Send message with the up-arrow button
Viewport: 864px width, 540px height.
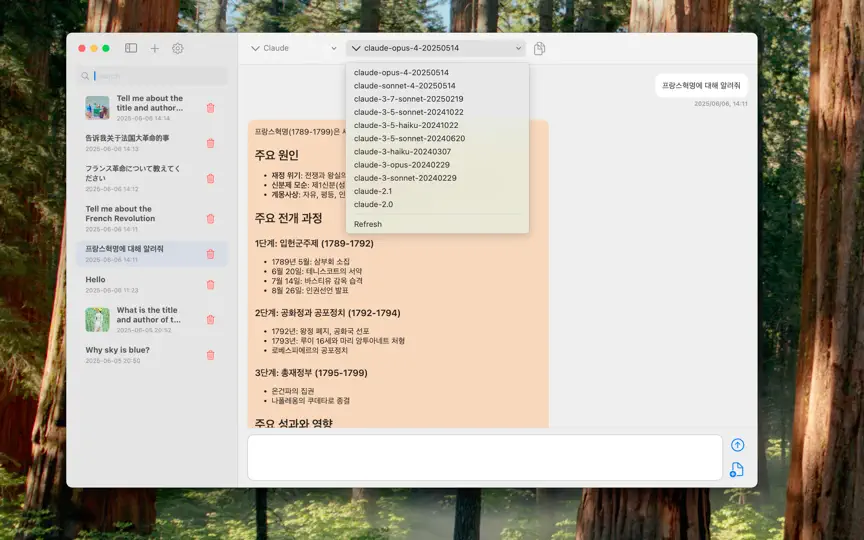pyautogui.click(x=737, y=445)
